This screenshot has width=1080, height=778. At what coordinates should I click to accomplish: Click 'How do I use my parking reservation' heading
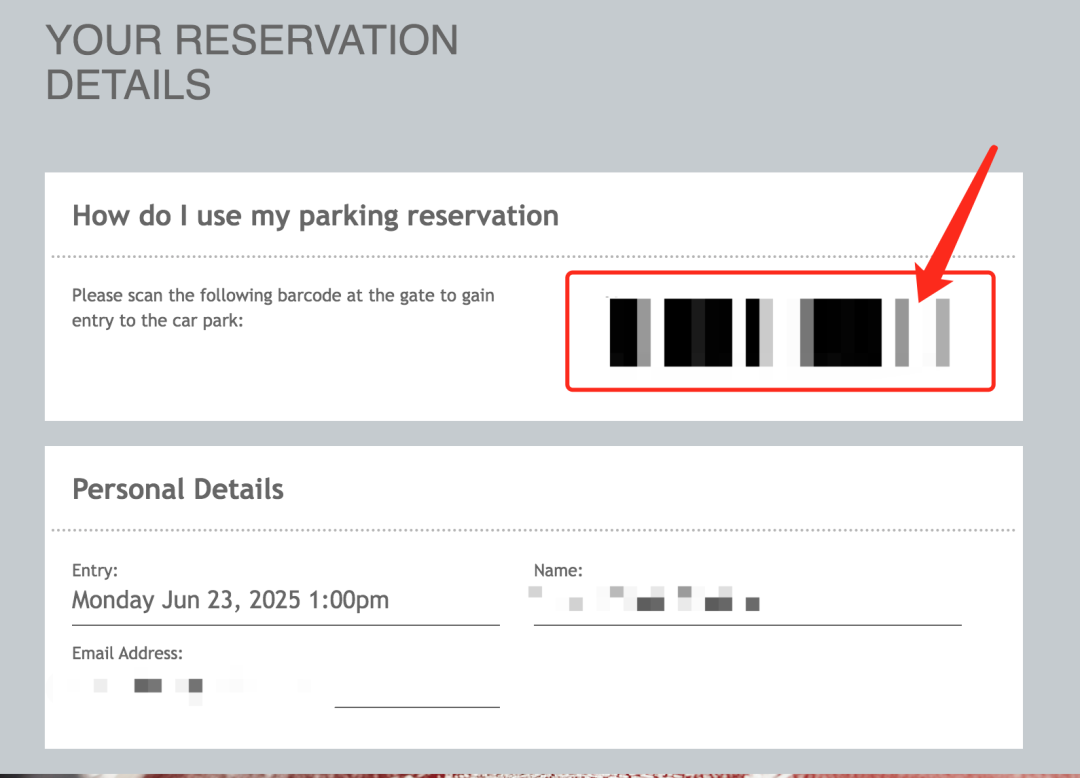coord(315,216)
